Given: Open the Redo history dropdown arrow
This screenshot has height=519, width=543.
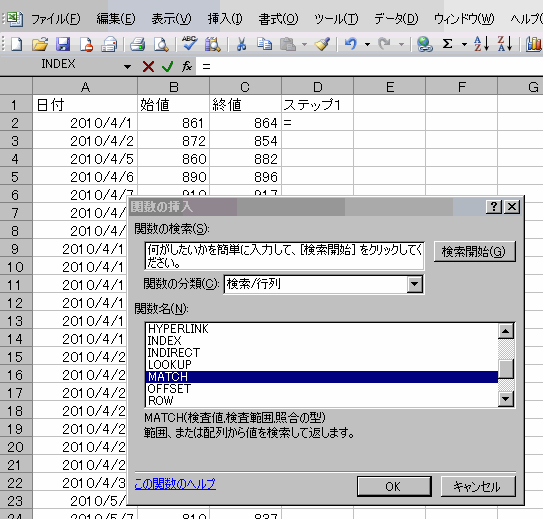Looking at the screenshot, I should coord(401,44).
